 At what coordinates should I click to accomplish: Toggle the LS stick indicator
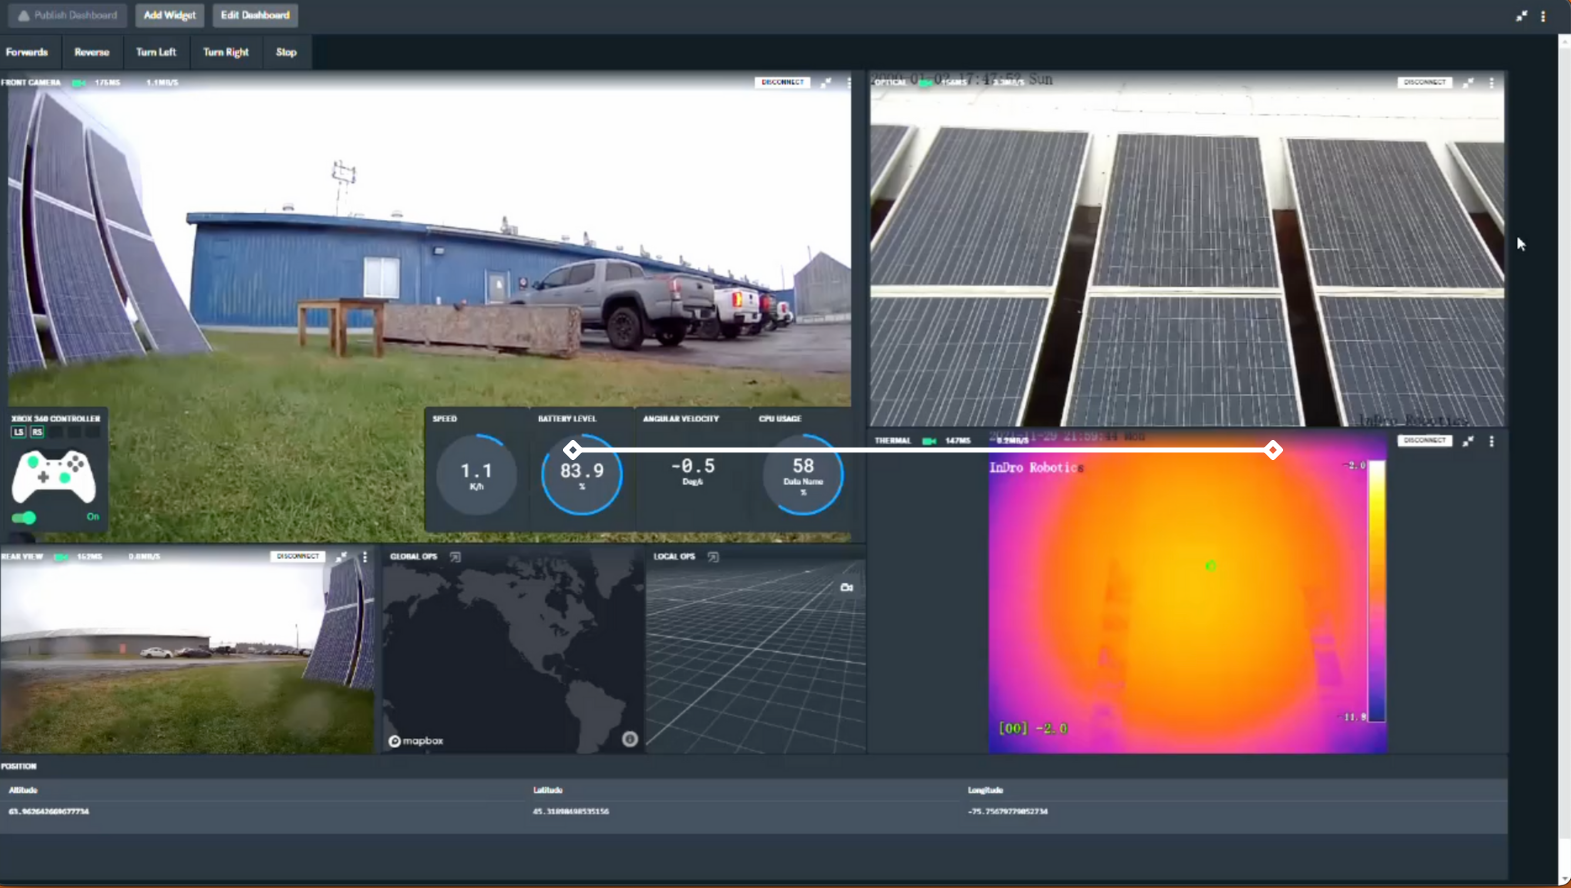click(18, 432)
